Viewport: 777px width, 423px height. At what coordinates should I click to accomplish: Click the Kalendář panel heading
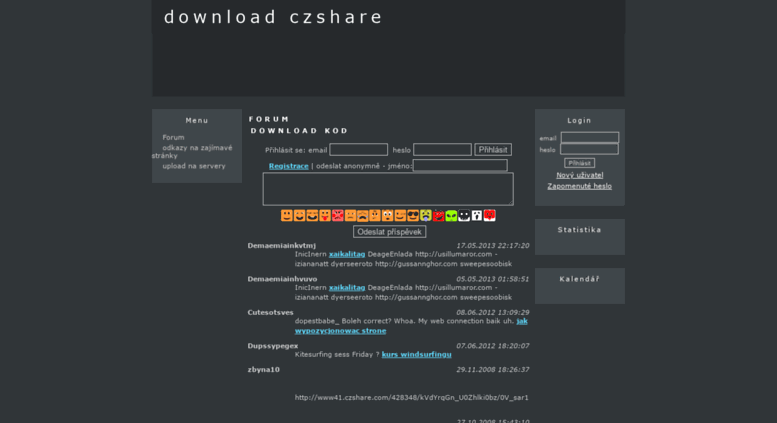tap(579, 279)
